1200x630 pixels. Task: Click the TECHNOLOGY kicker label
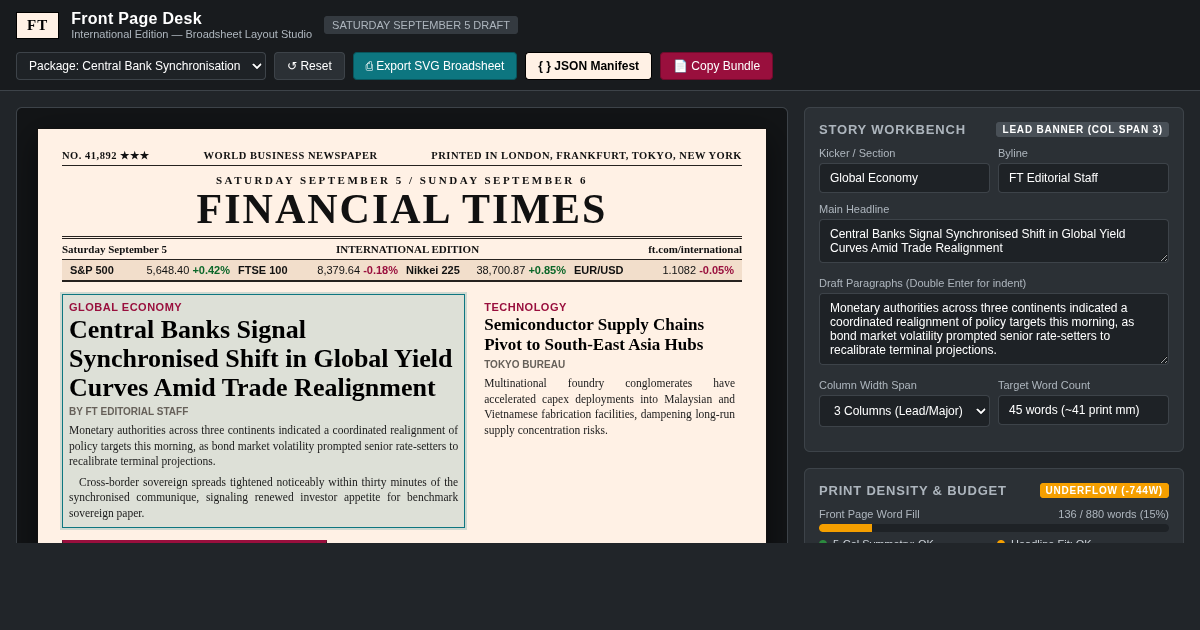[x=526, y=307]
